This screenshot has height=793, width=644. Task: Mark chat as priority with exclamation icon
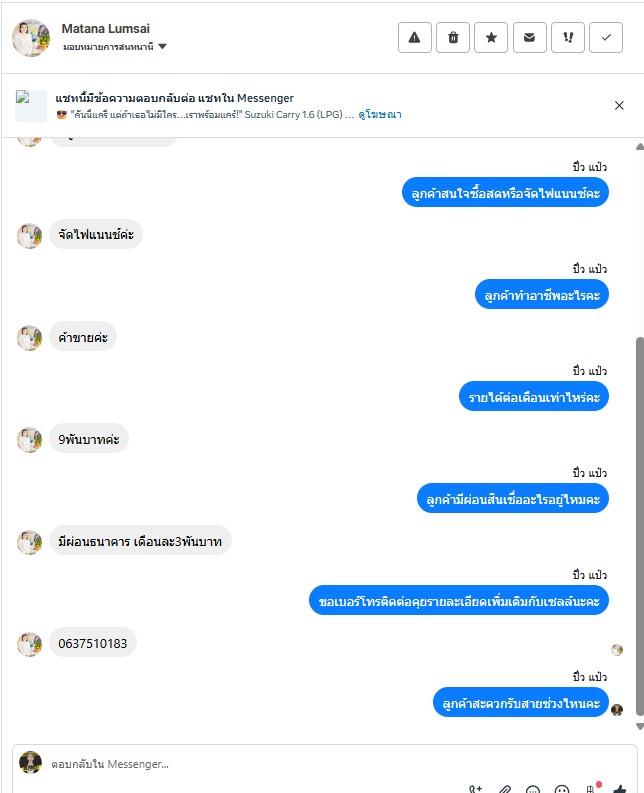568,37
